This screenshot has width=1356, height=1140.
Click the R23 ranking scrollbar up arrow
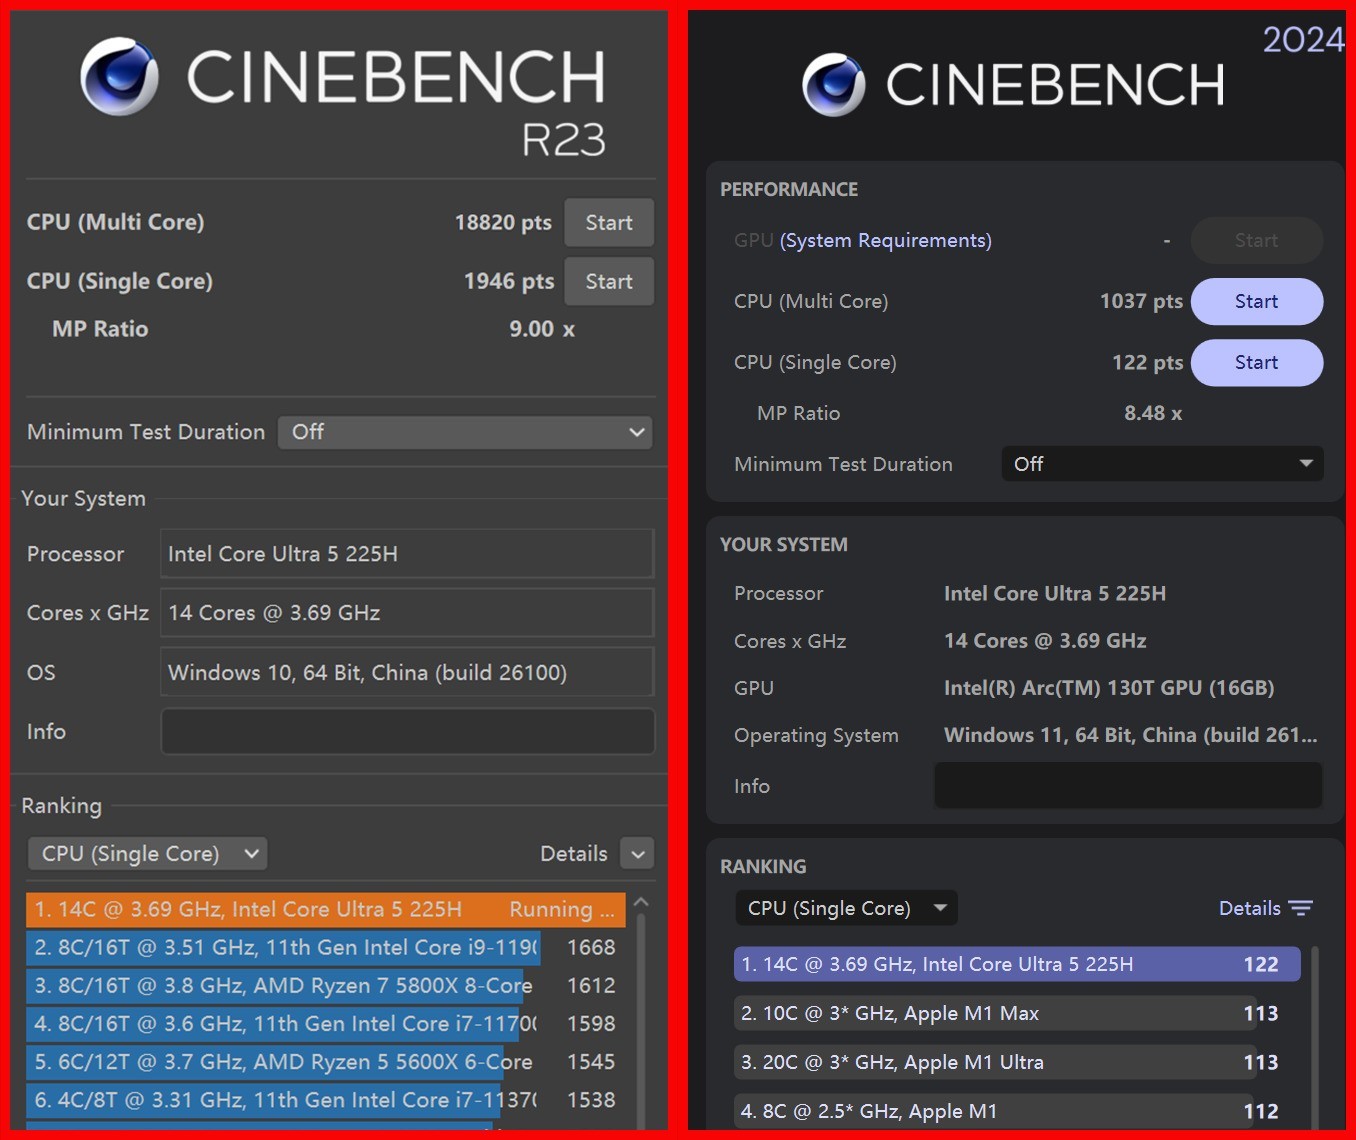[641, 902]
